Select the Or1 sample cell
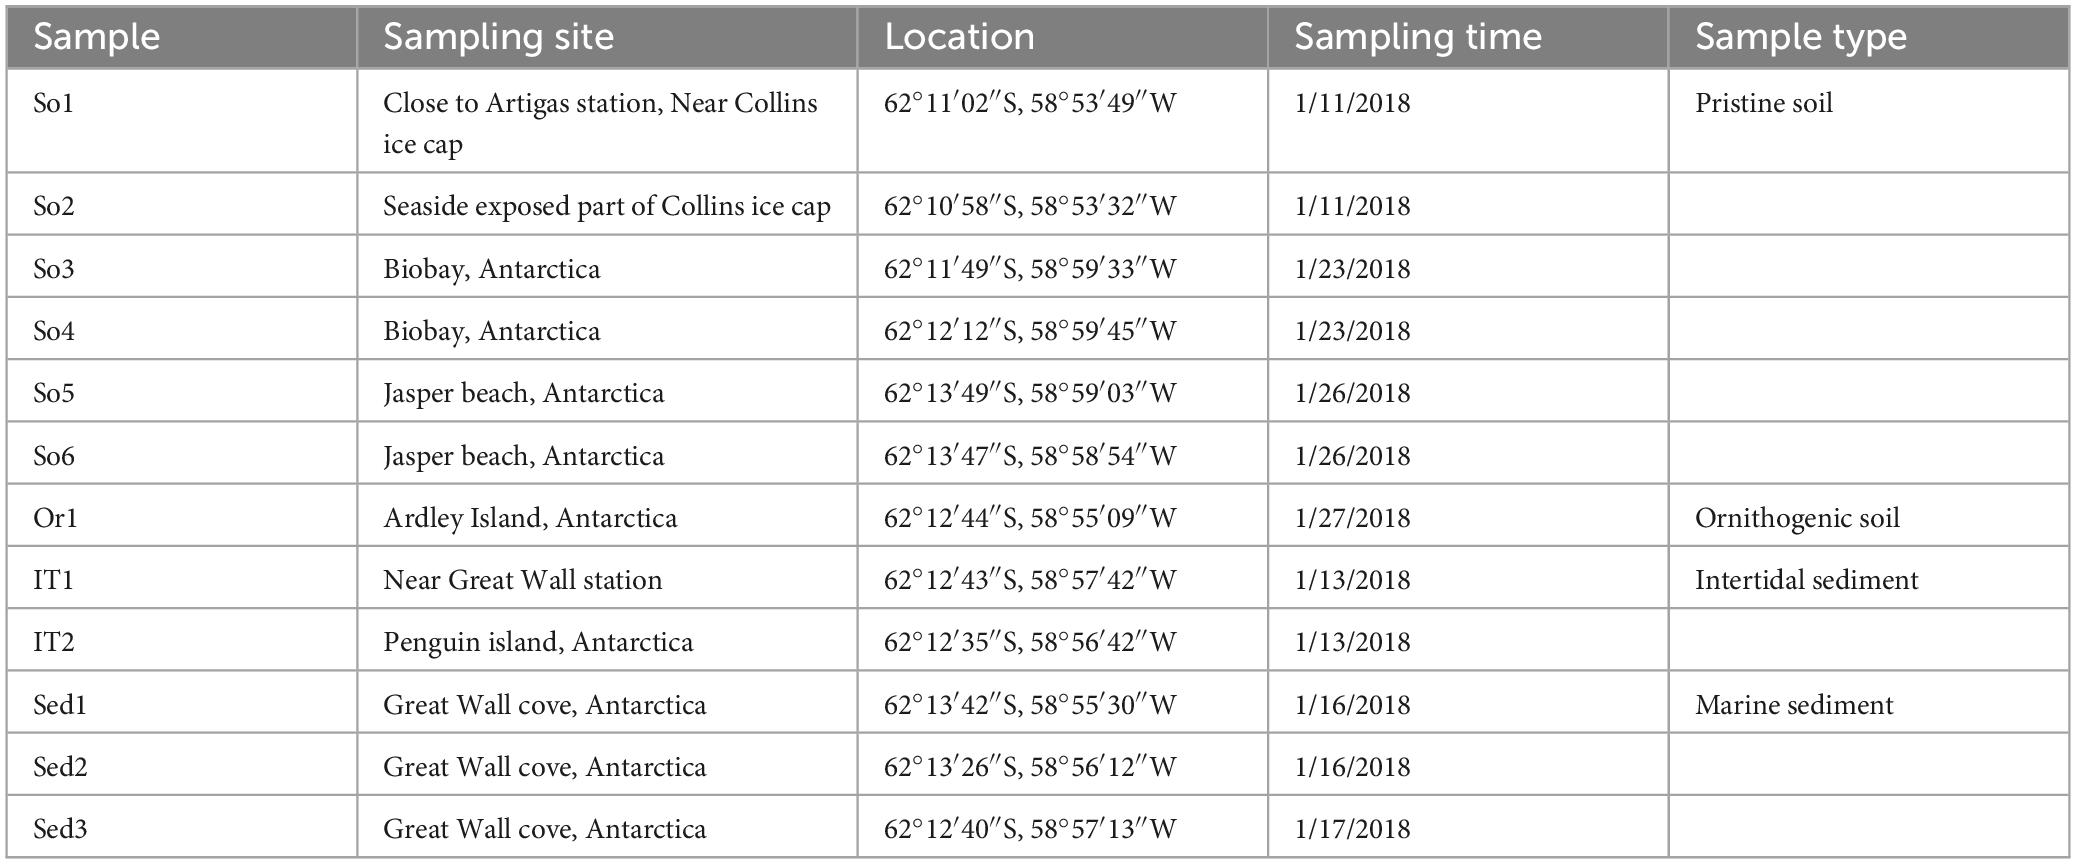 pos(182,517)
